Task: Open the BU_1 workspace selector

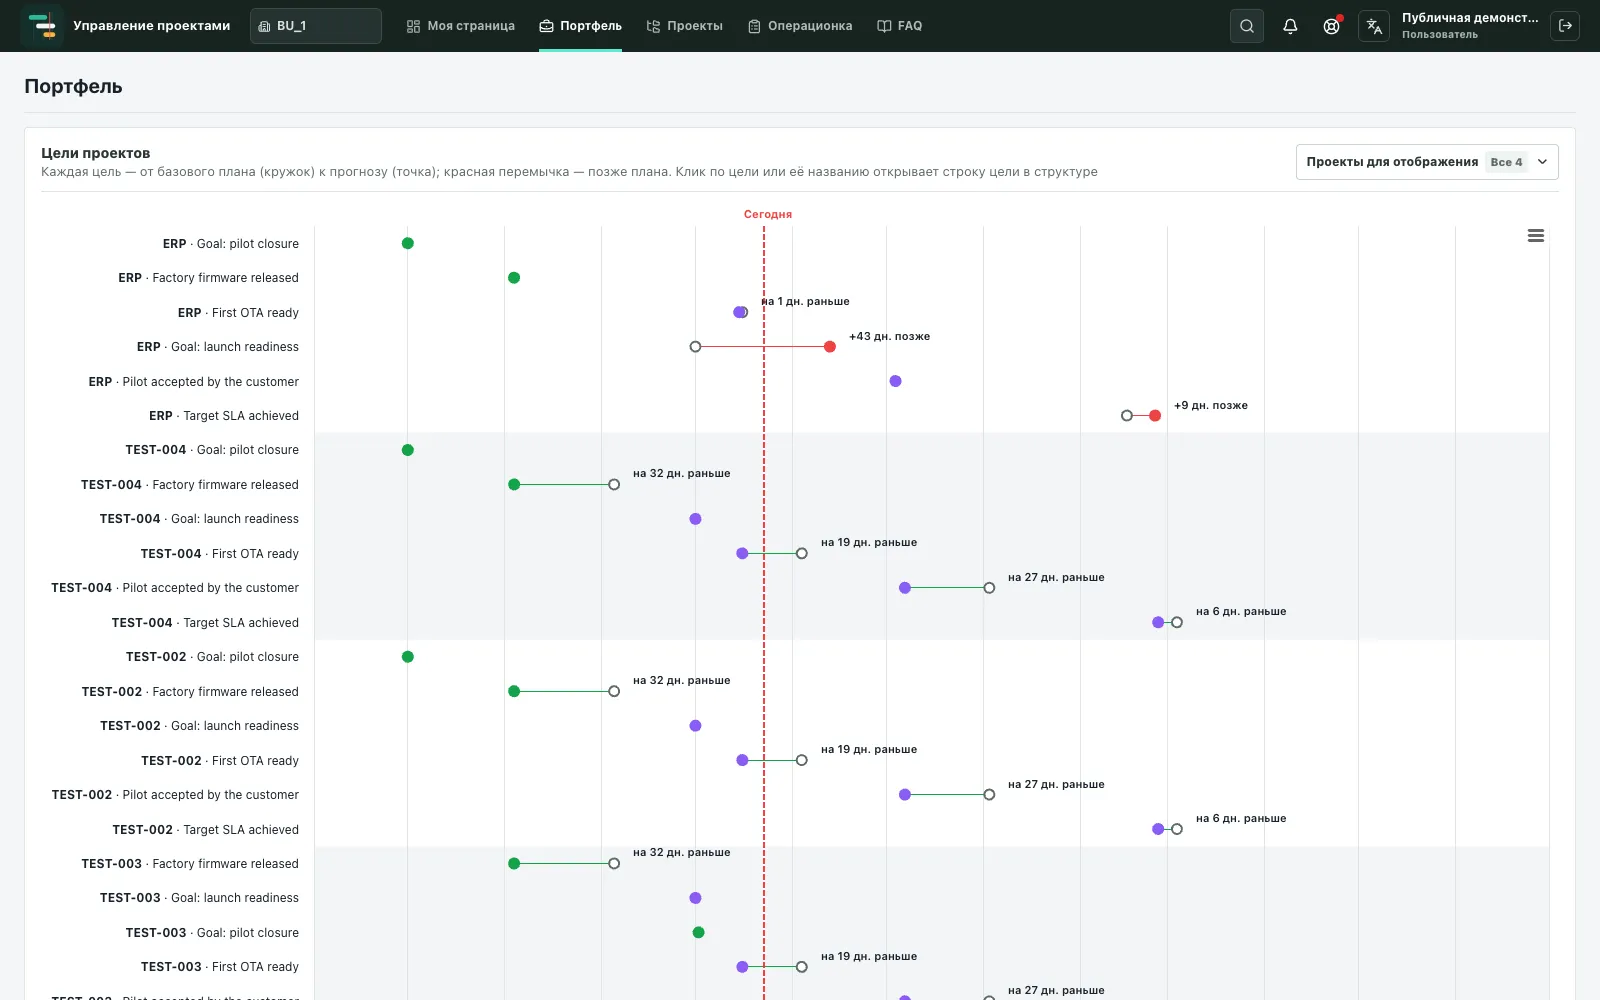Action: point(316,26)
